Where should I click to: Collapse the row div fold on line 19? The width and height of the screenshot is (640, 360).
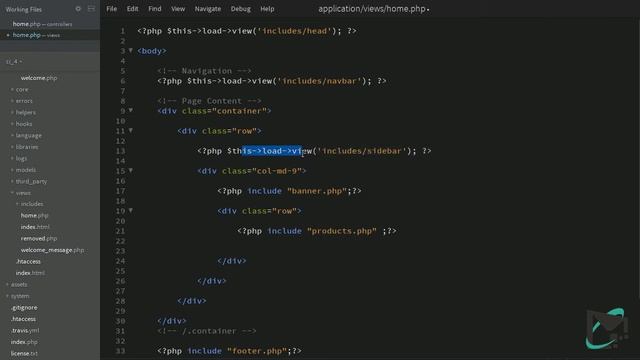click(x=131, y=210)
